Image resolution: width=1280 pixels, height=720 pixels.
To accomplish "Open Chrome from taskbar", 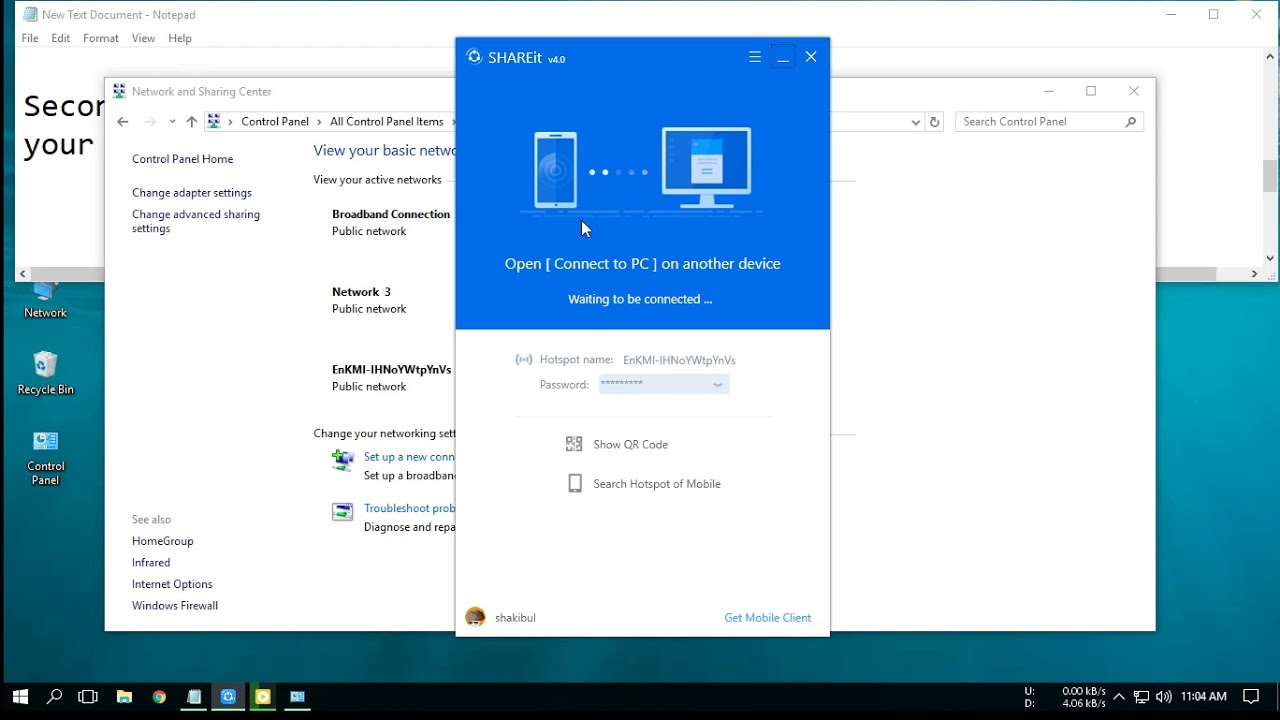I will coord(159,697).
